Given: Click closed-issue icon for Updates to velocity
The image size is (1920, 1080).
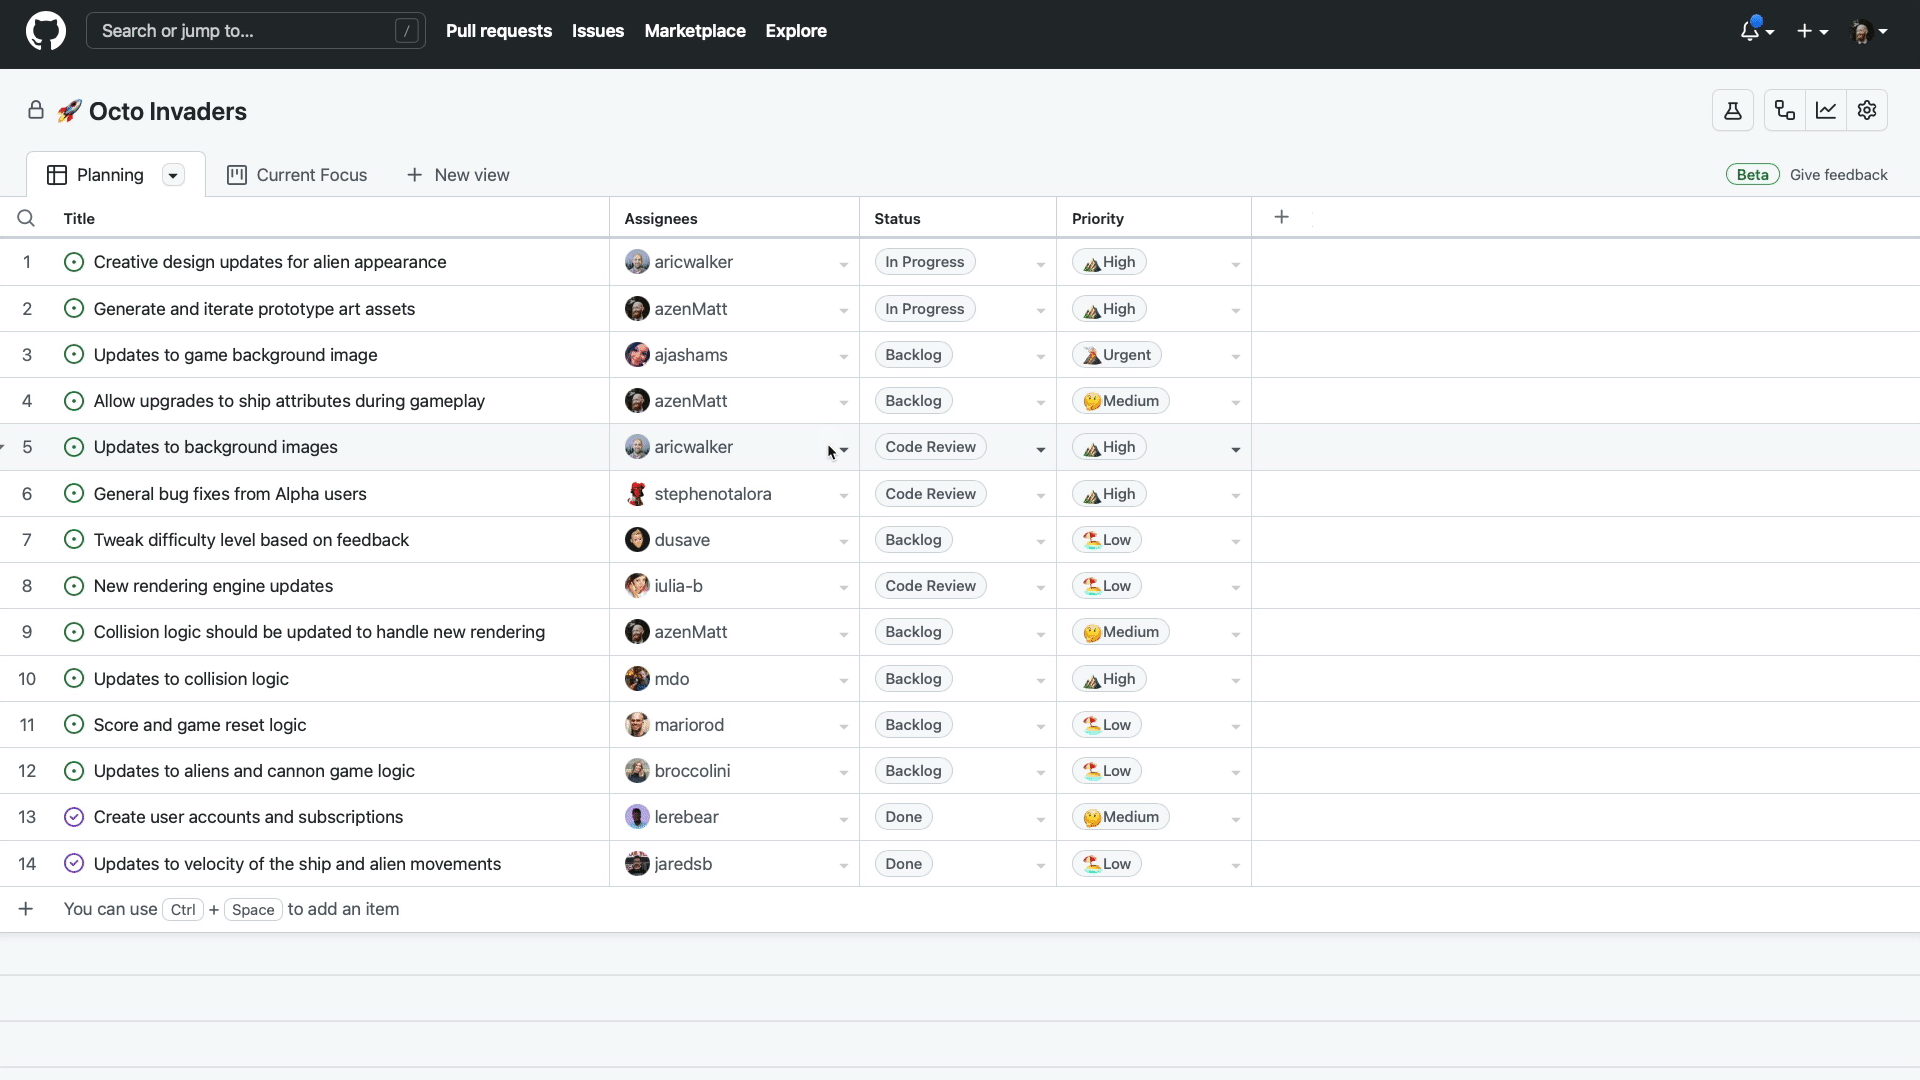Looking at the screenshot, I should click(74, 863).
